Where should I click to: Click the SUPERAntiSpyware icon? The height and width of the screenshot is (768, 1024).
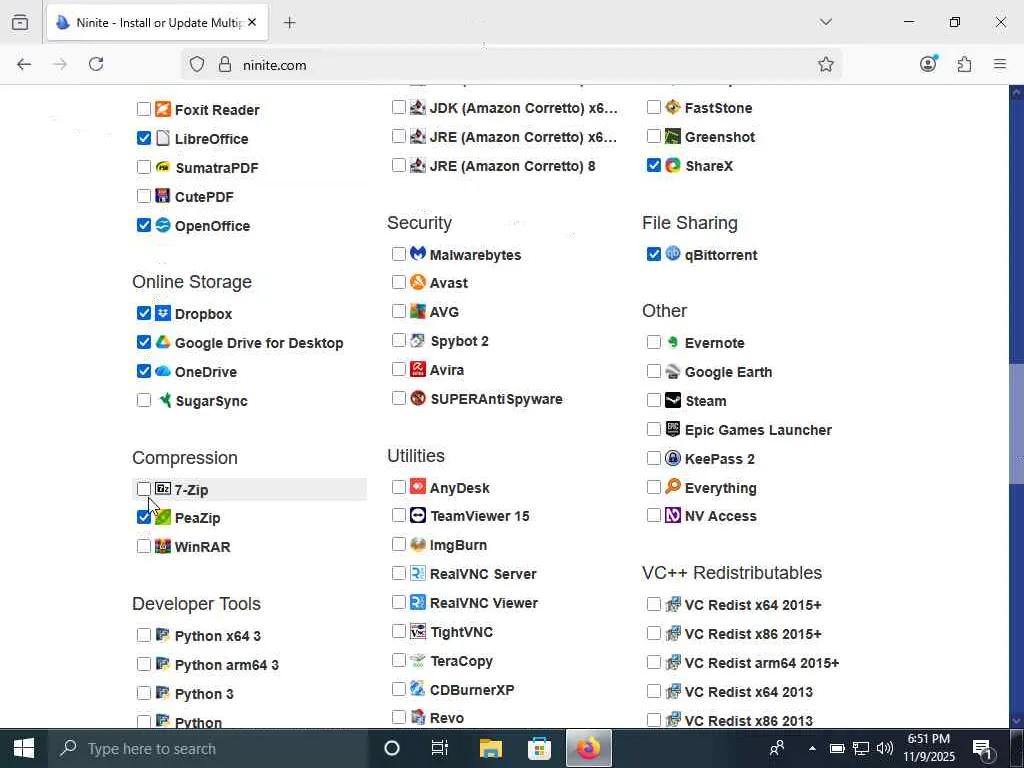click(x=418, y=398)
